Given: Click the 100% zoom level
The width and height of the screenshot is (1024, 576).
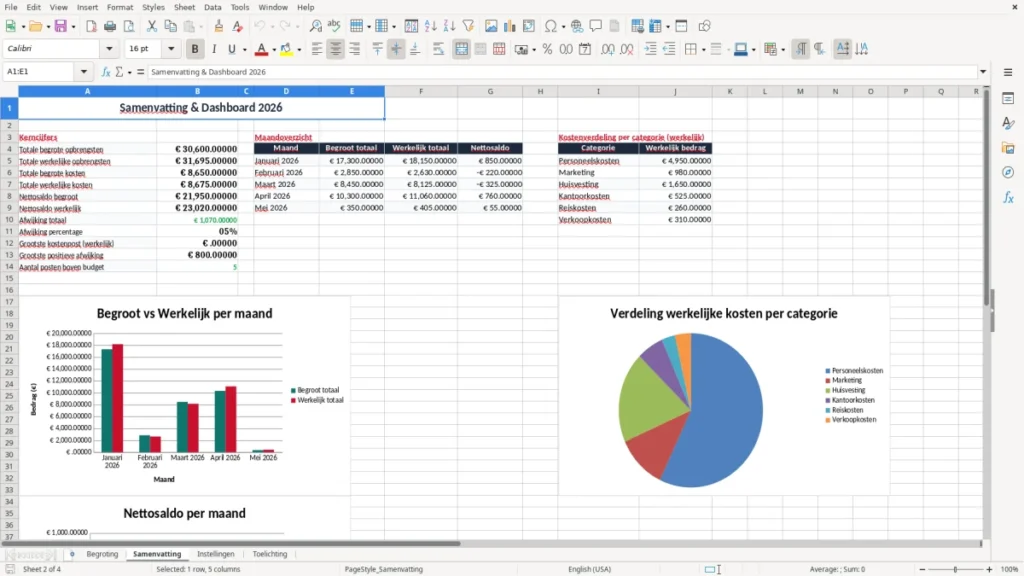Looking at the screenshot, I should [x=1010, y=569].
